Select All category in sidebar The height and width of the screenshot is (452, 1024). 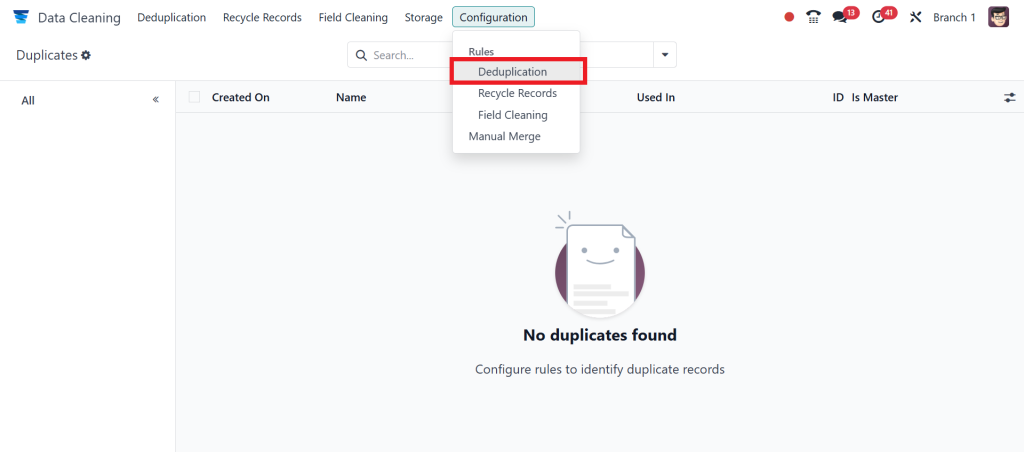(28, 101)
